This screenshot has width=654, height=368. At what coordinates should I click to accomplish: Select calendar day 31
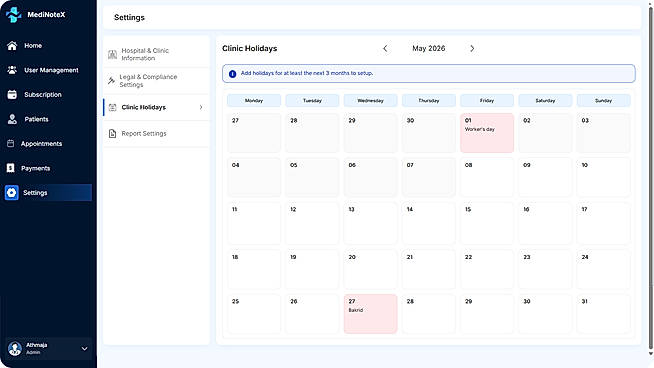(x=603, y=314)
